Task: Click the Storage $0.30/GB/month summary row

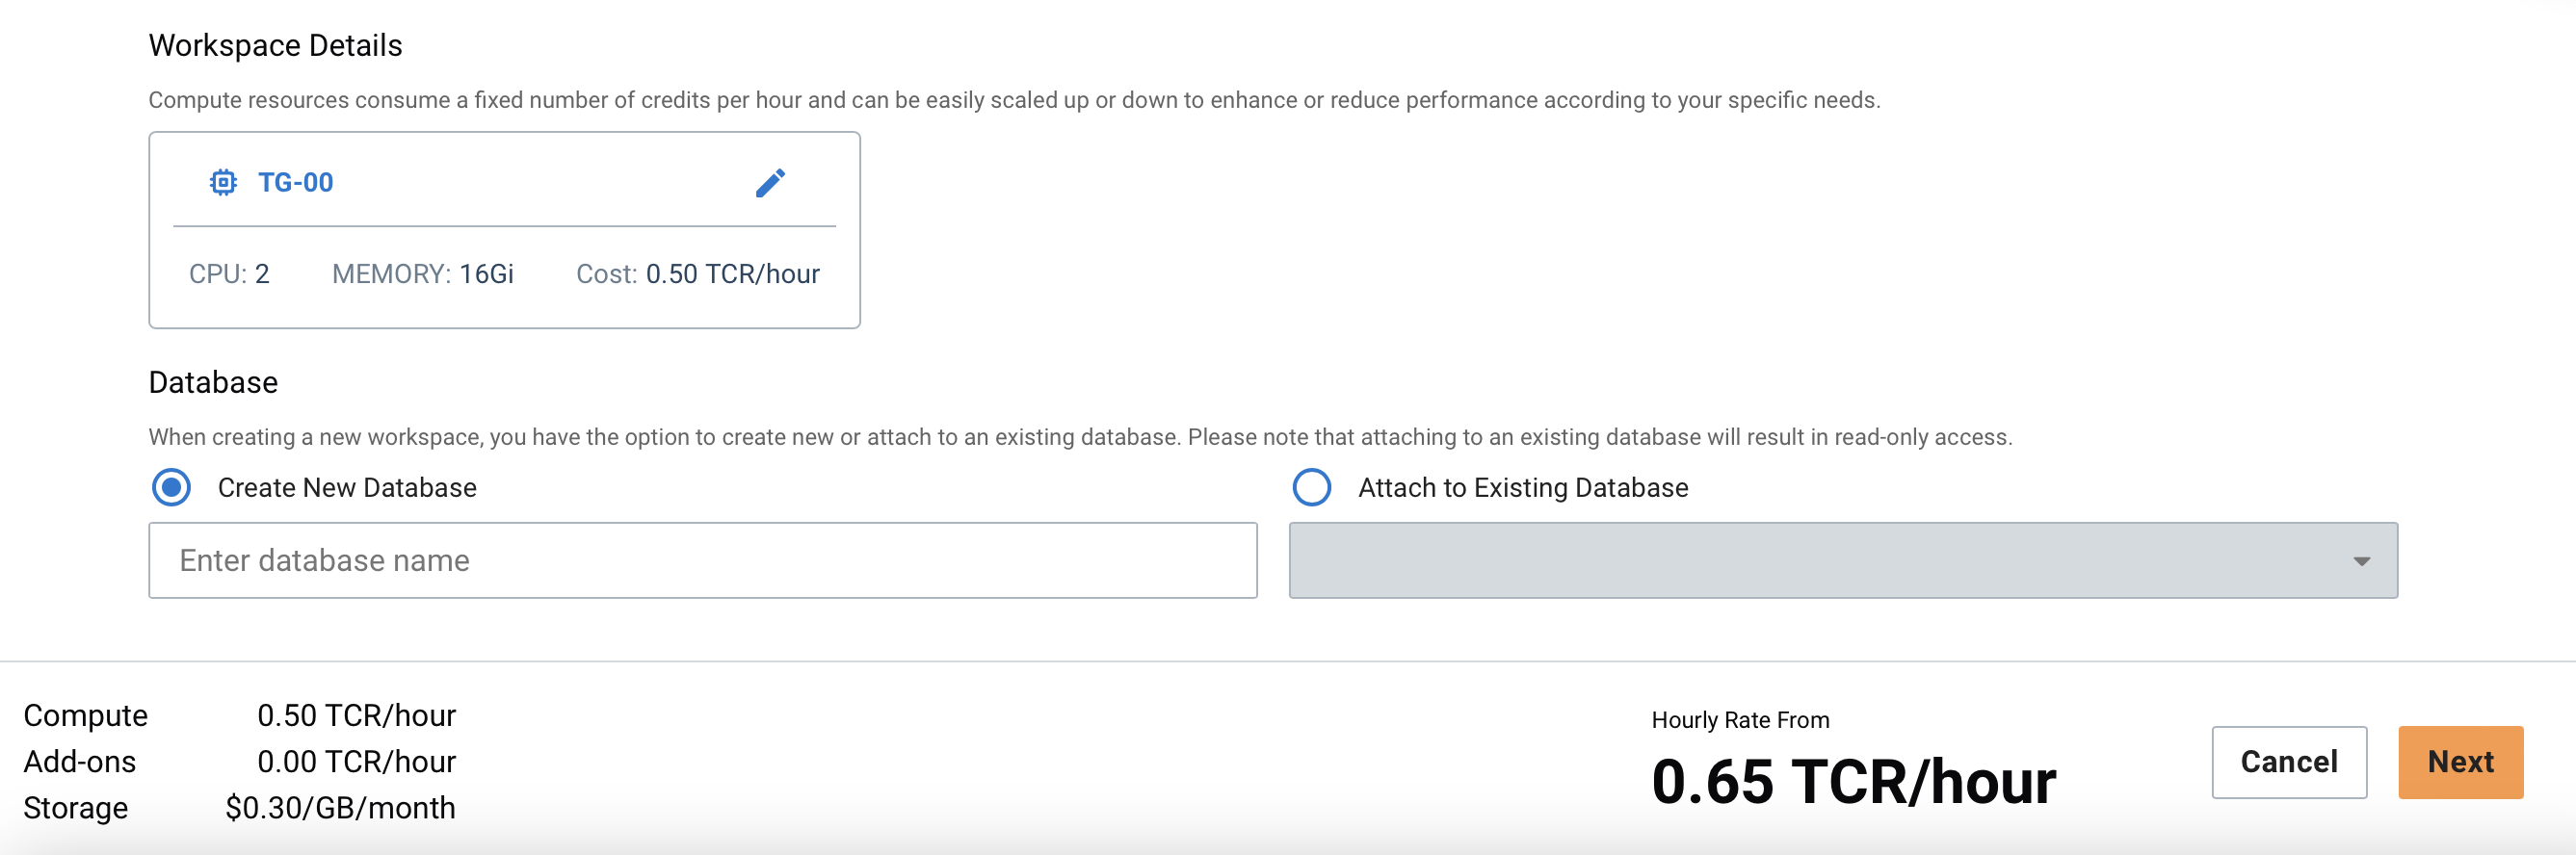Action: [x=240, y=808]
